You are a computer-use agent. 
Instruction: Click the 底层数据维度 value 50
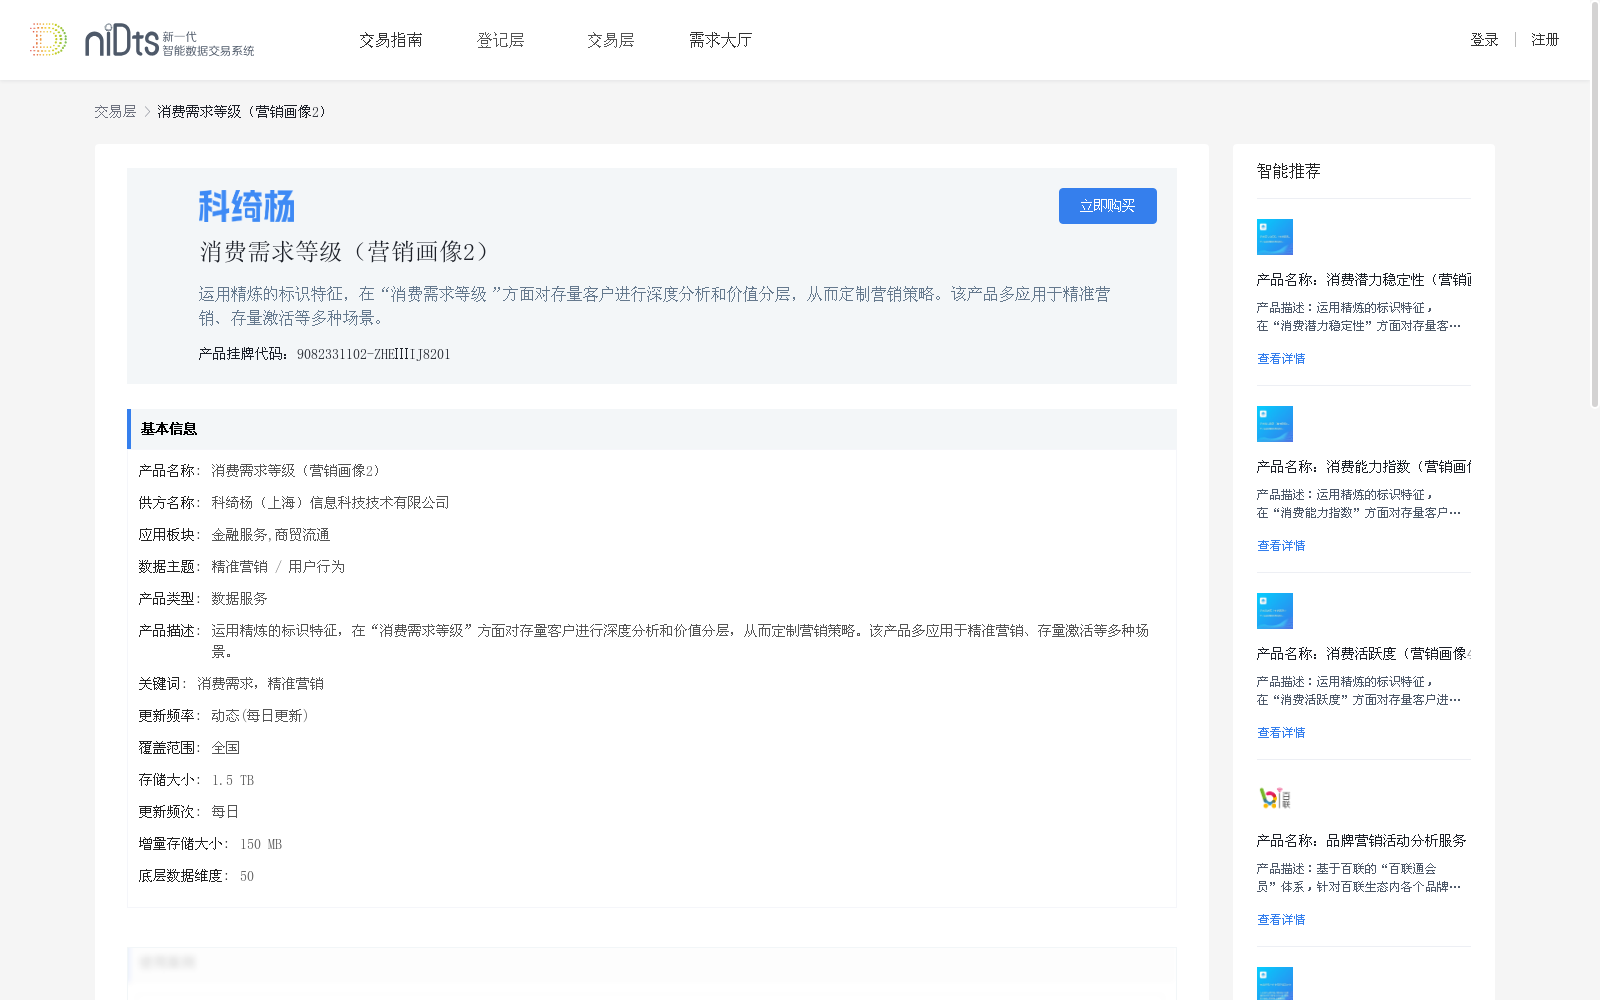click(247, 876)
